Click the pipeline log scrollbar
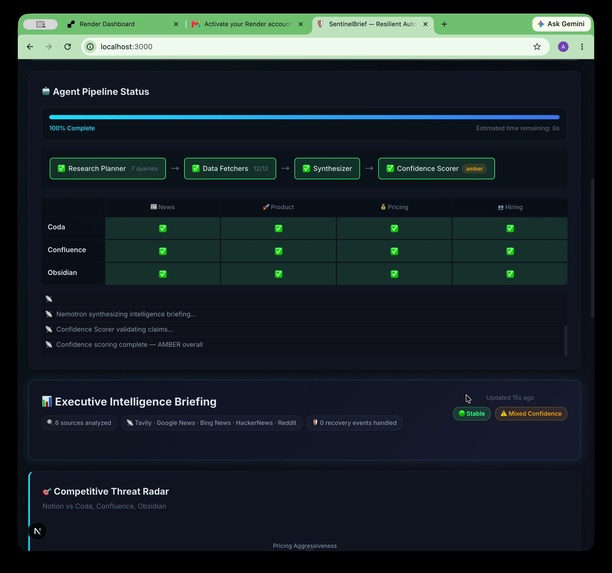This screenshot has height=573, width=612. 566,341
